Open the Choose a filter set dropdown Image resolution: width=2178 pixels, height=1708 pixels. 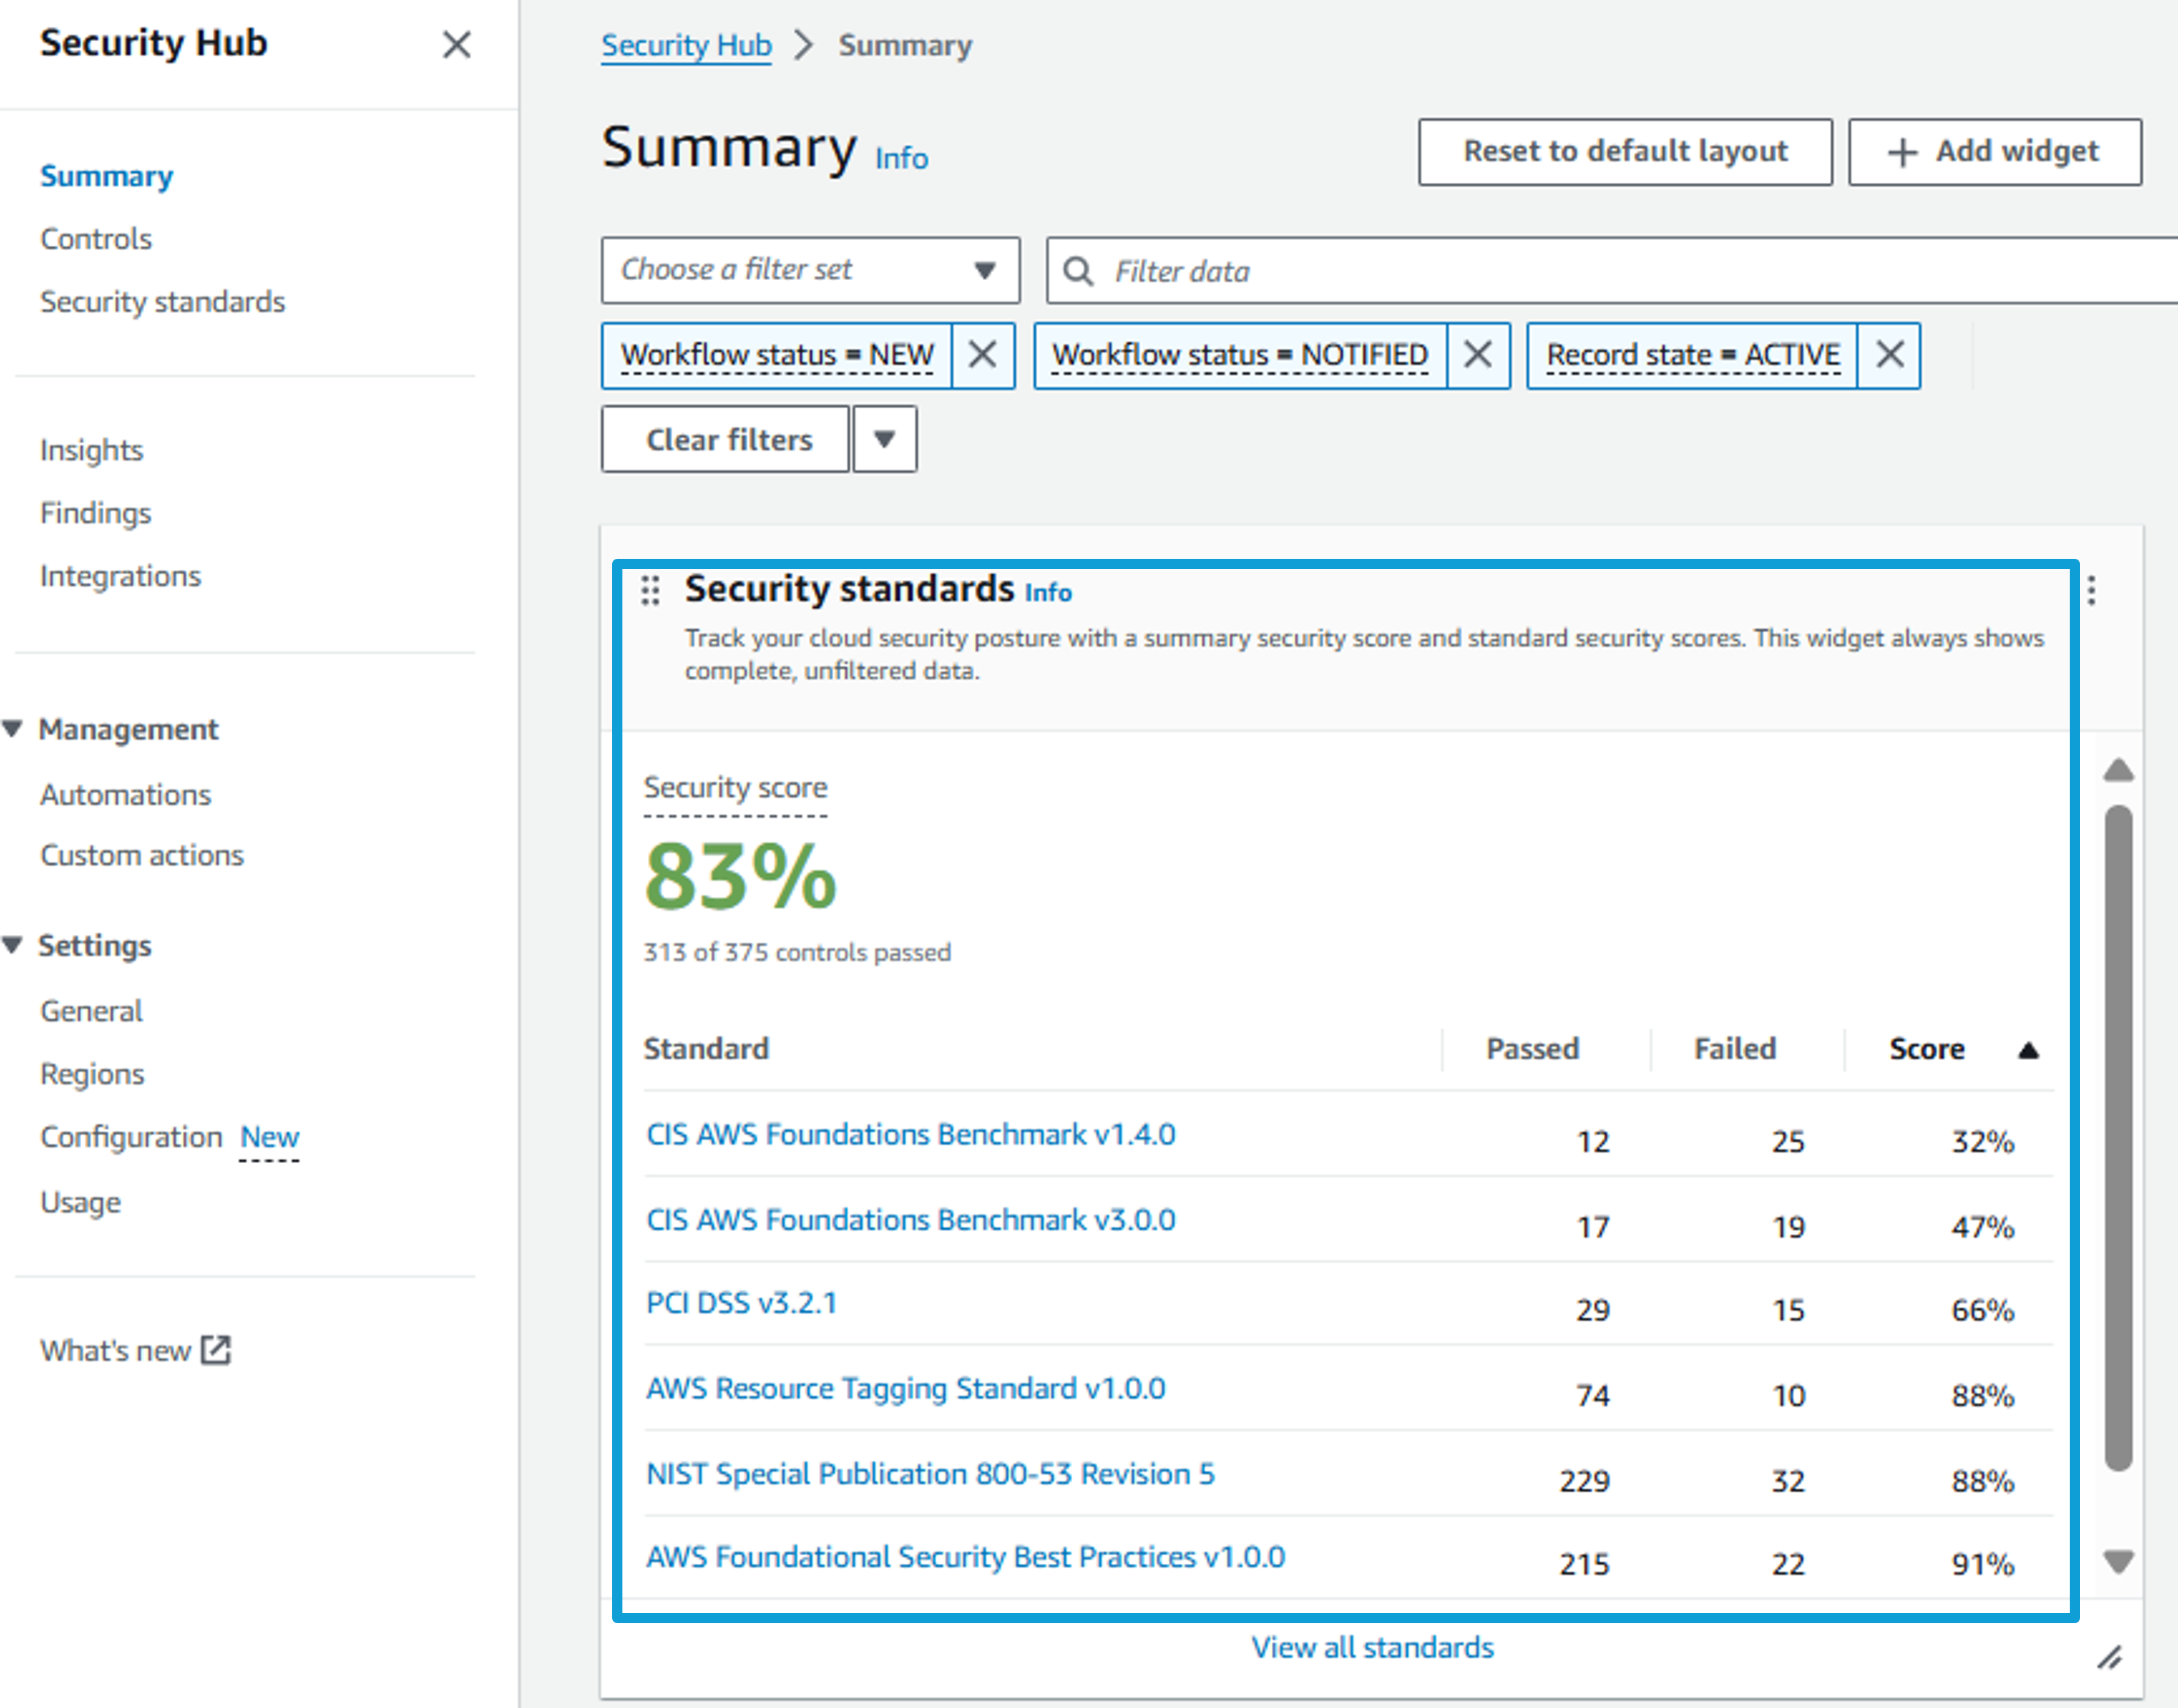[x=810, y=270]
